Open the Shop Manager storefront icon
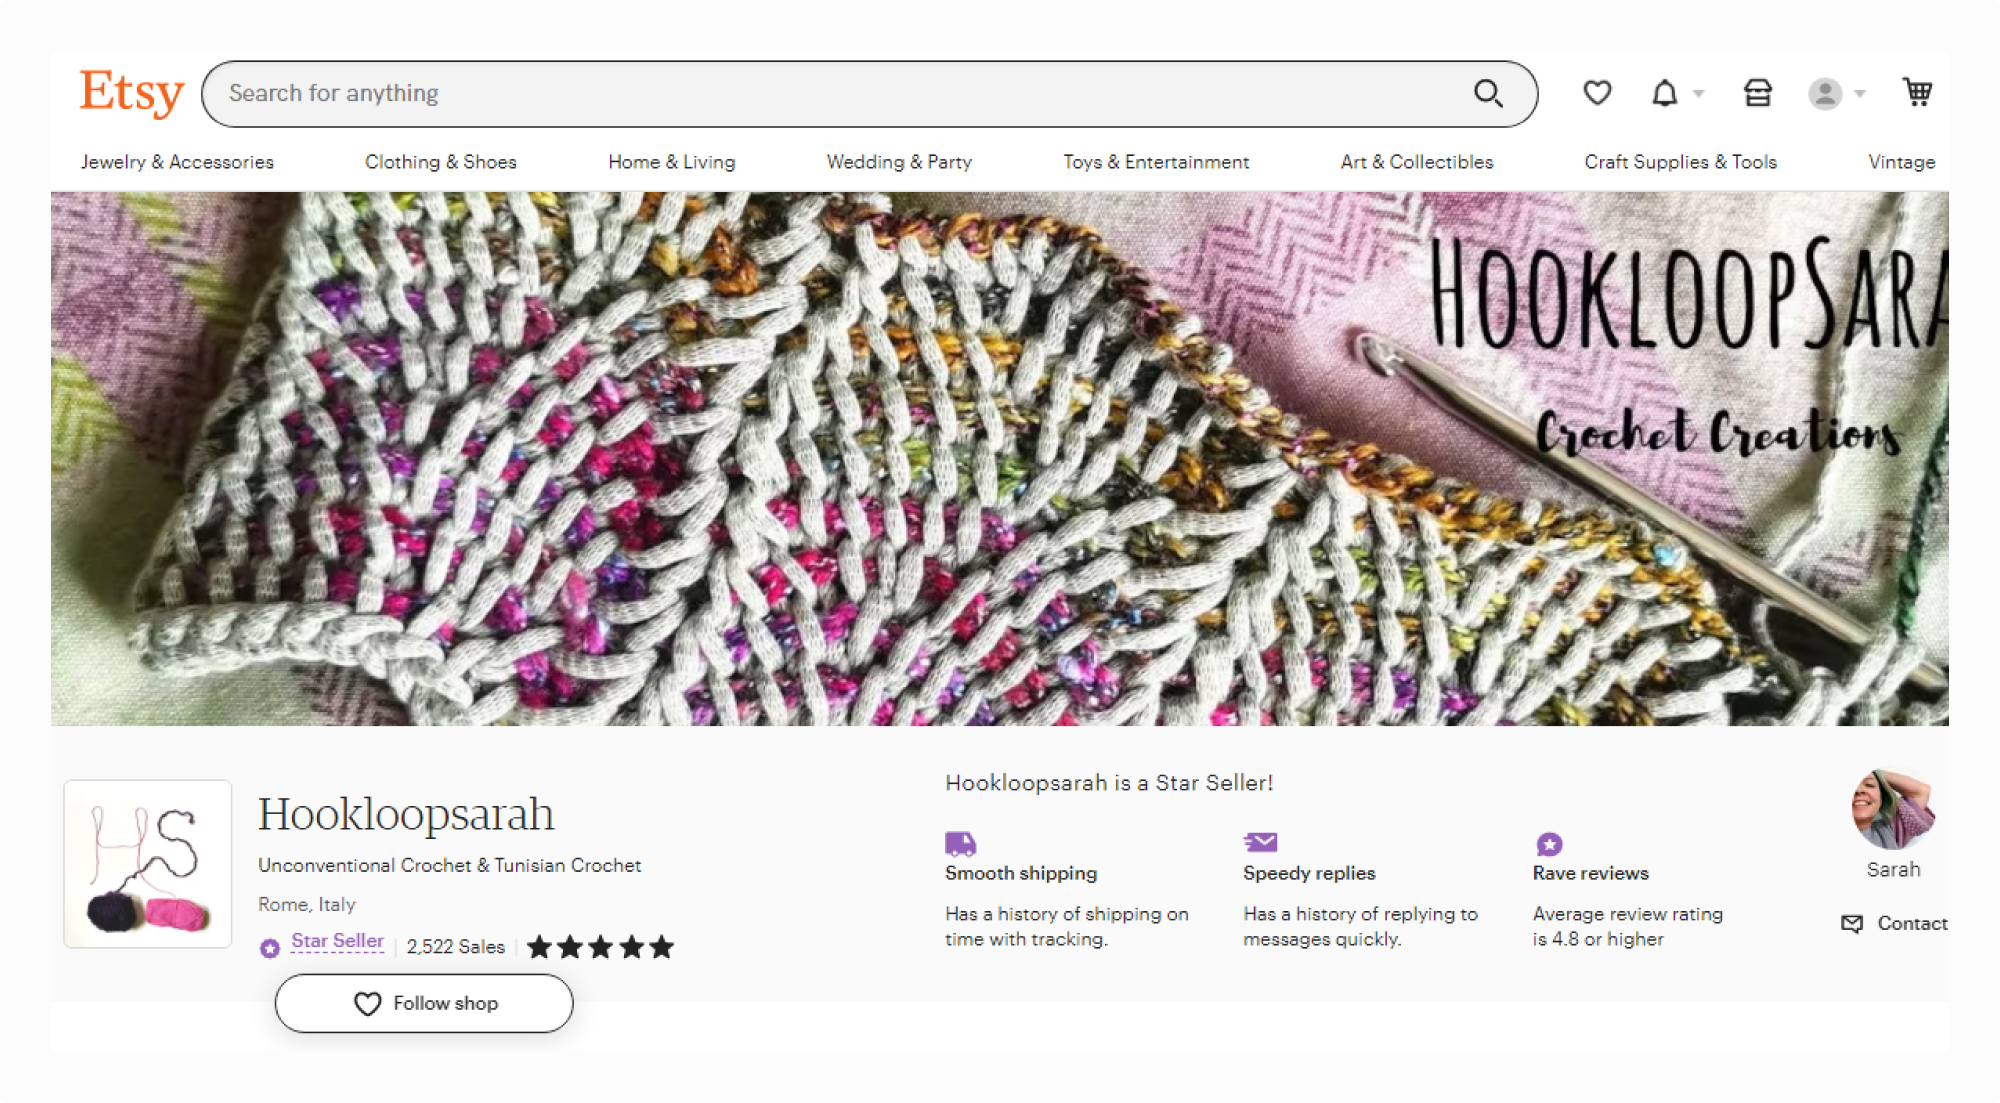The height and width of the screenshot is (1103, 2000). click(x=1757, y=93)
